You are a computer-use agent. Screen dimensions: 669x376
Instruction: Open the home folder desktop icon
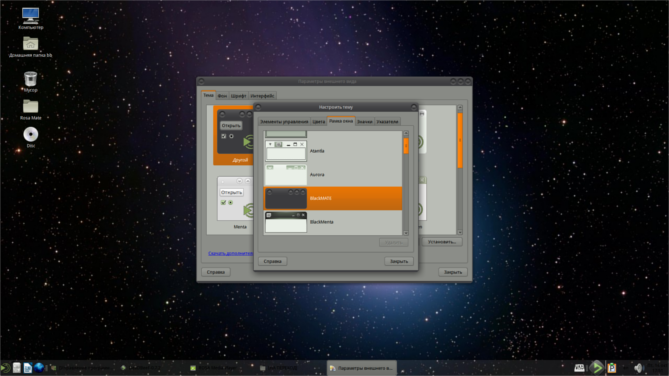tap(30, 46)
